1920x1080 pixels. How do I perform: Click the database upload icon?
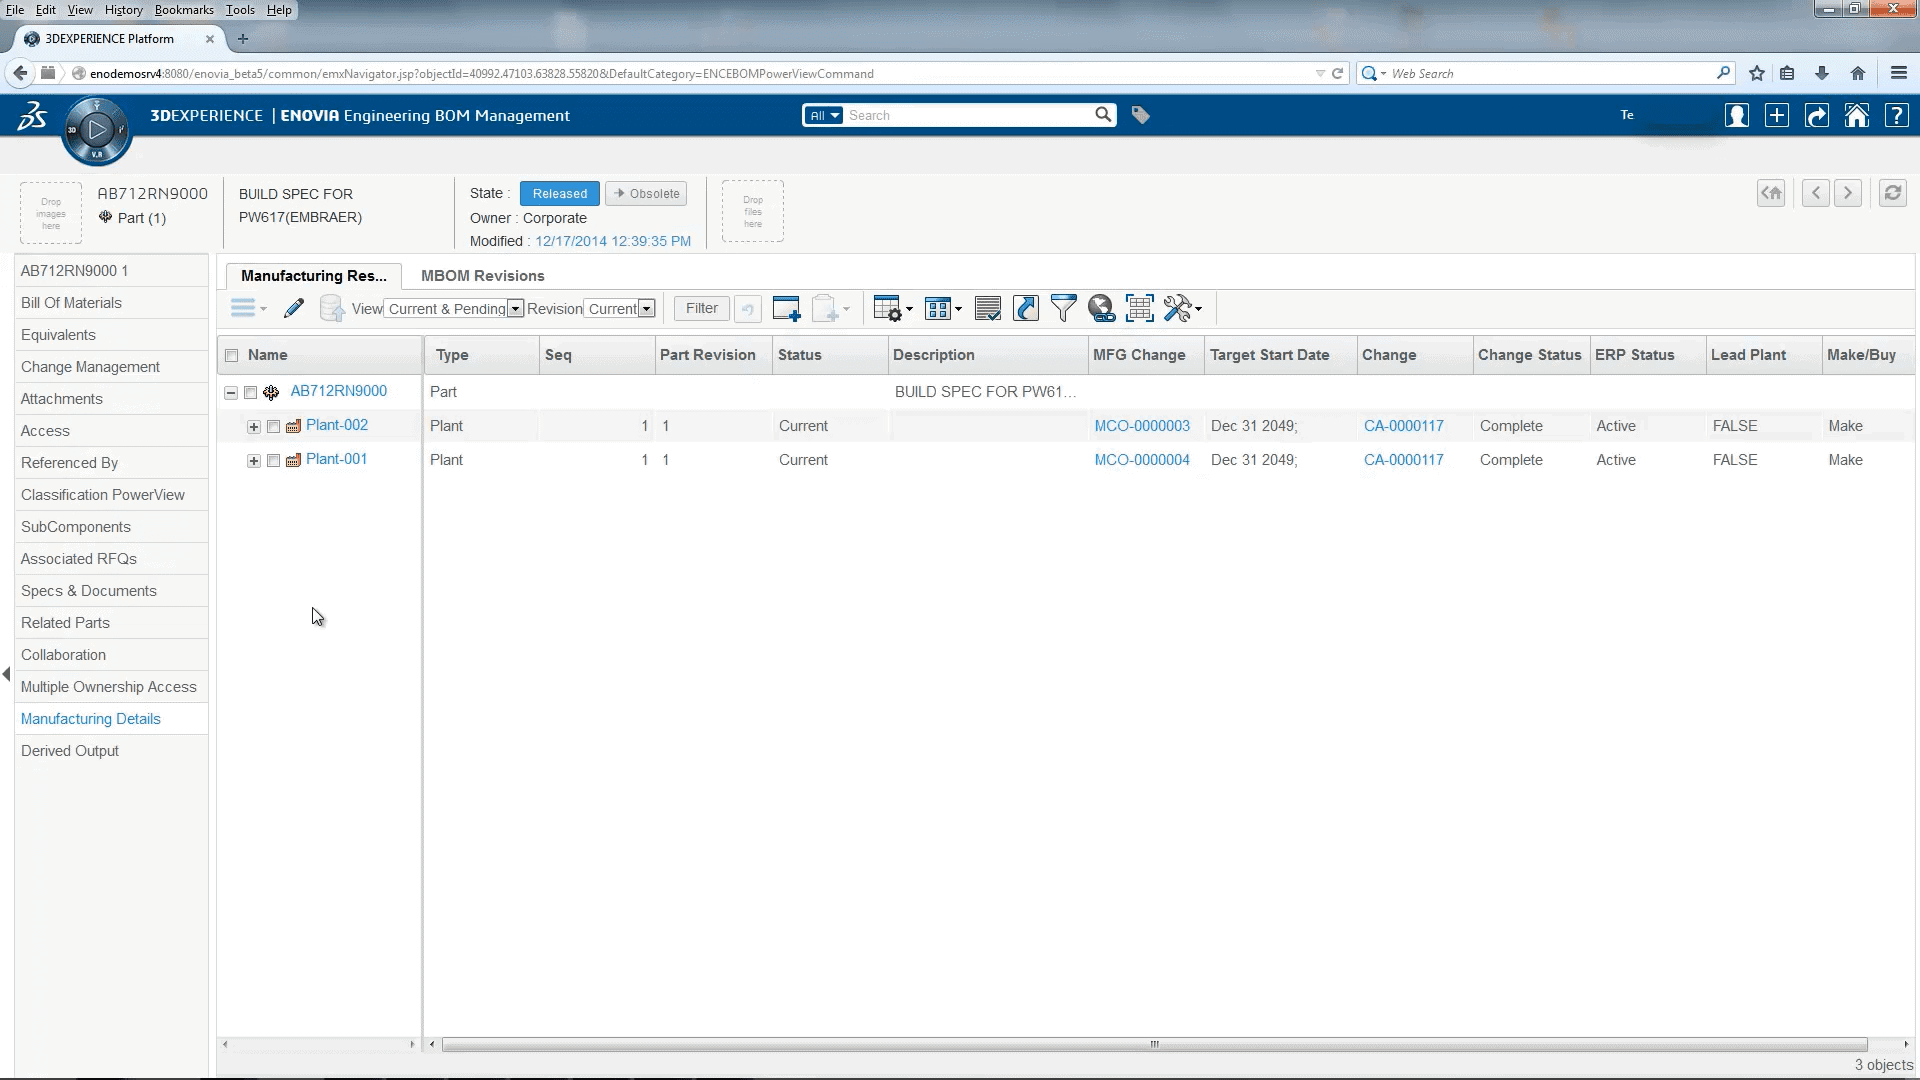tap(332, 308)
